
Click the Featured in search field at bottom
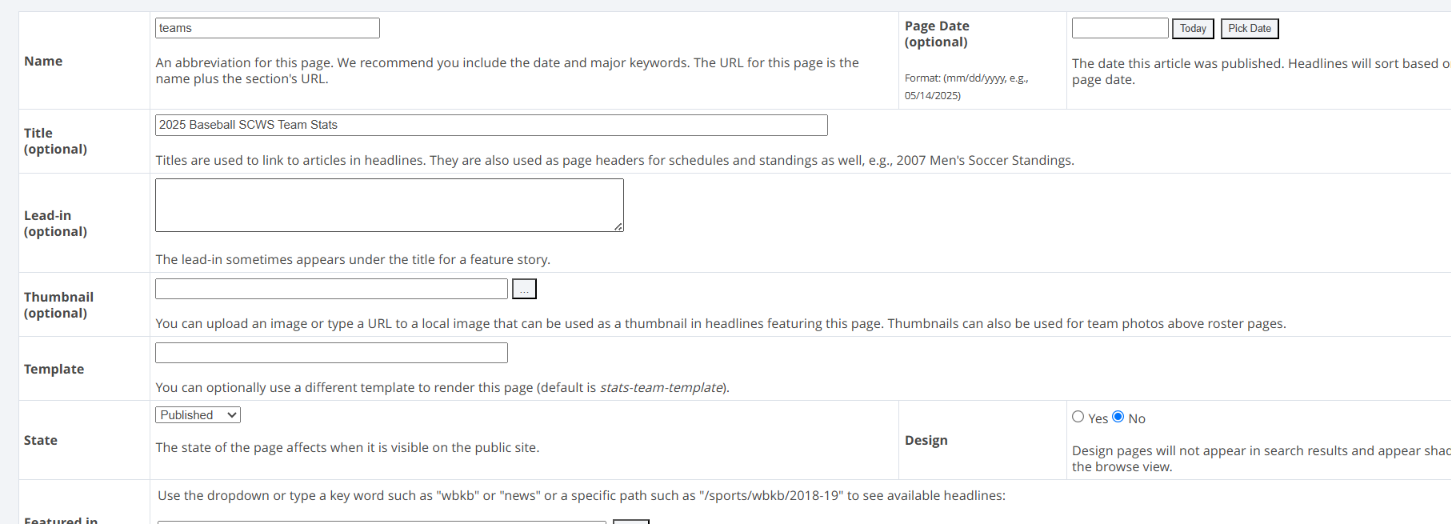point(380,521)
